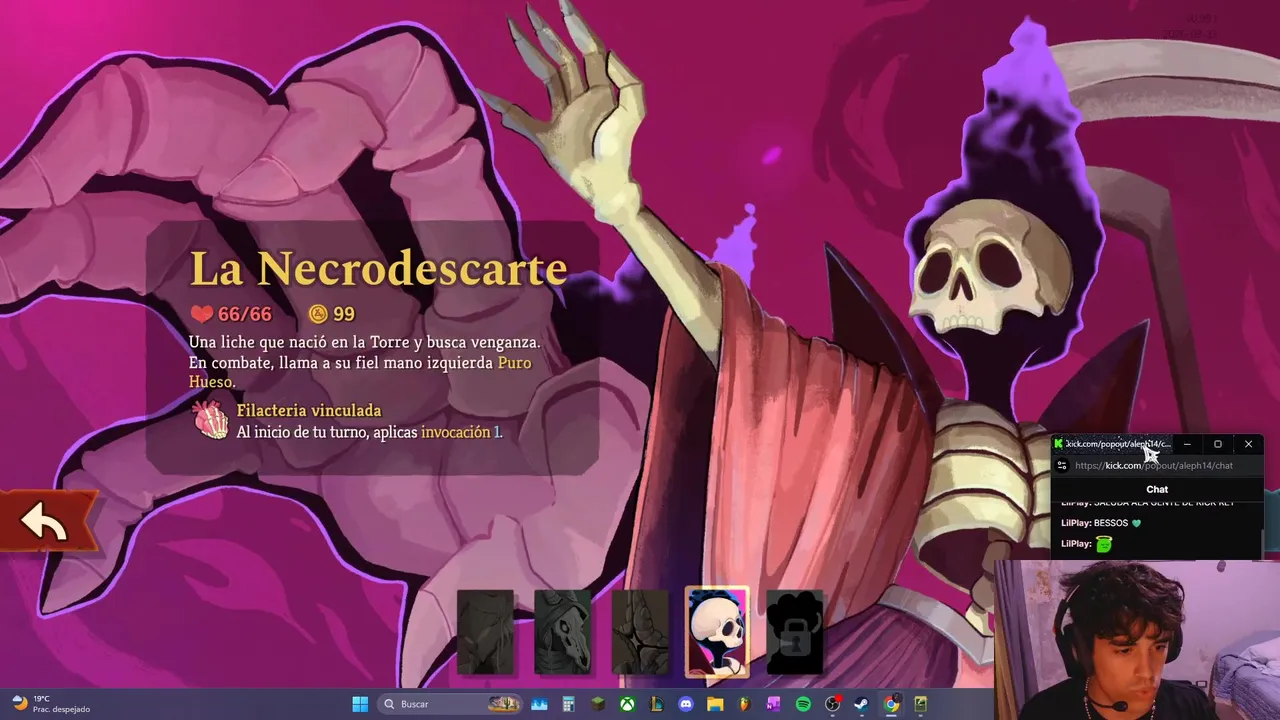Click the Chat header in Kick popup
Viewport: 1280px width, 720px height.
1157,489
